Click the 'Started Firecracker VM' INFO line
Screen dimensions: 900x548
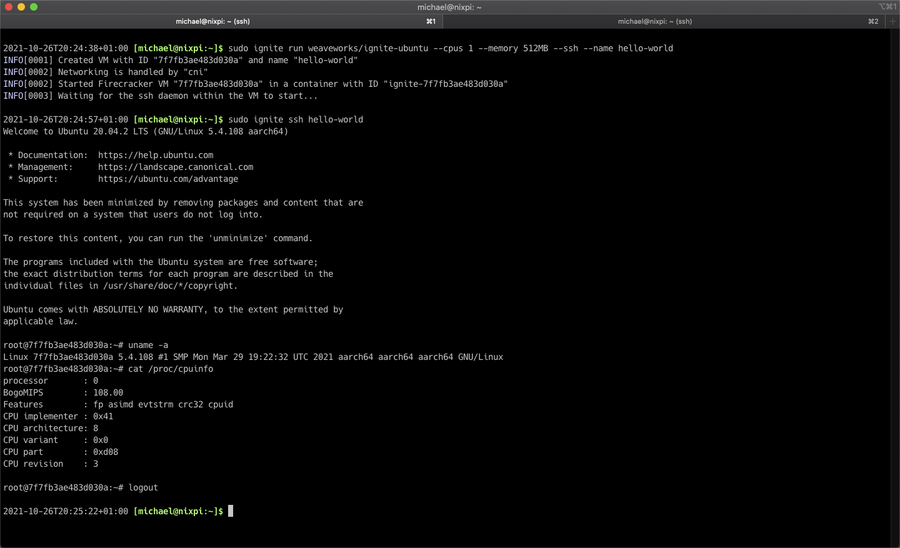tap(255, 84)
